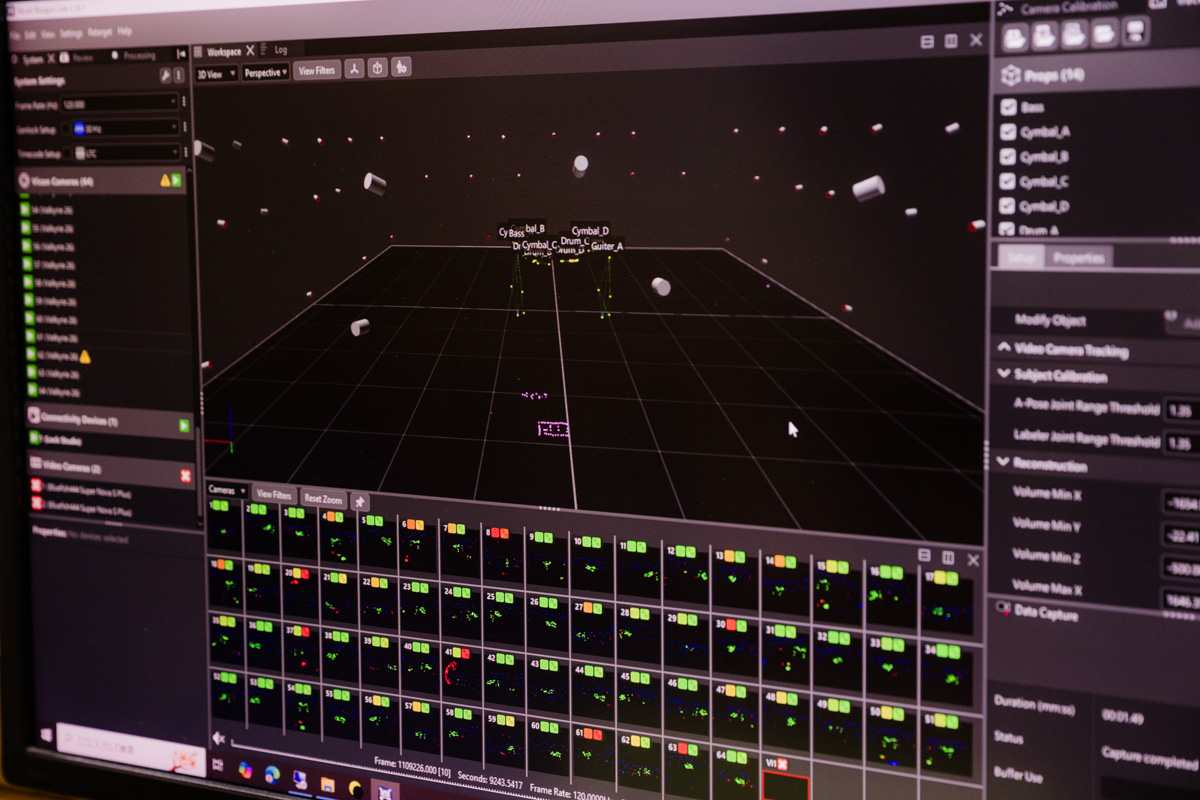Collapse the Subject Calibration section

pyautogui.click(x=1003, y=375)
